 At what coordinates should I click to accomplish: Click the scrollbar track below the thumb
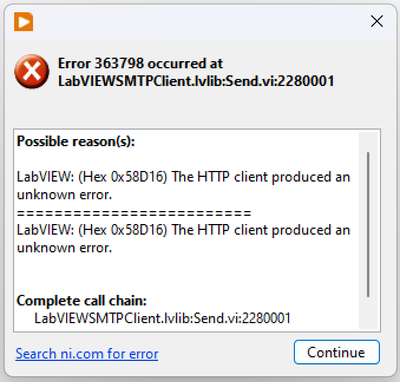[x=368, y=313]
